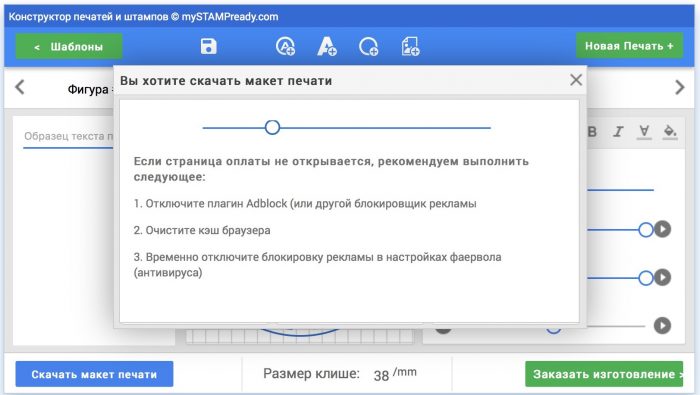Go to the next element with the right chevron
This screenshot has width=700, height=395.
[x=679, y=87]
